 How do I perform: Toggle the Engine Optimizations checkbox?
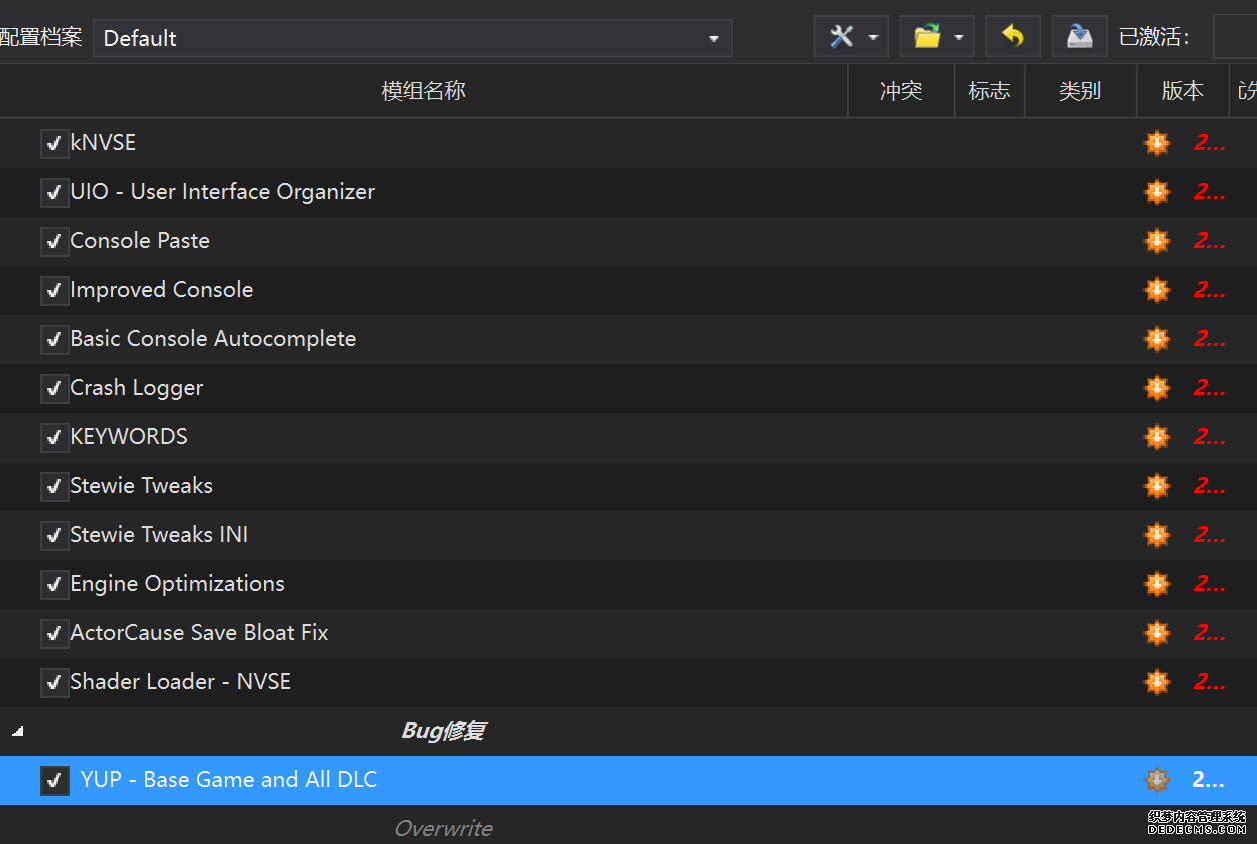pos(54,585)
